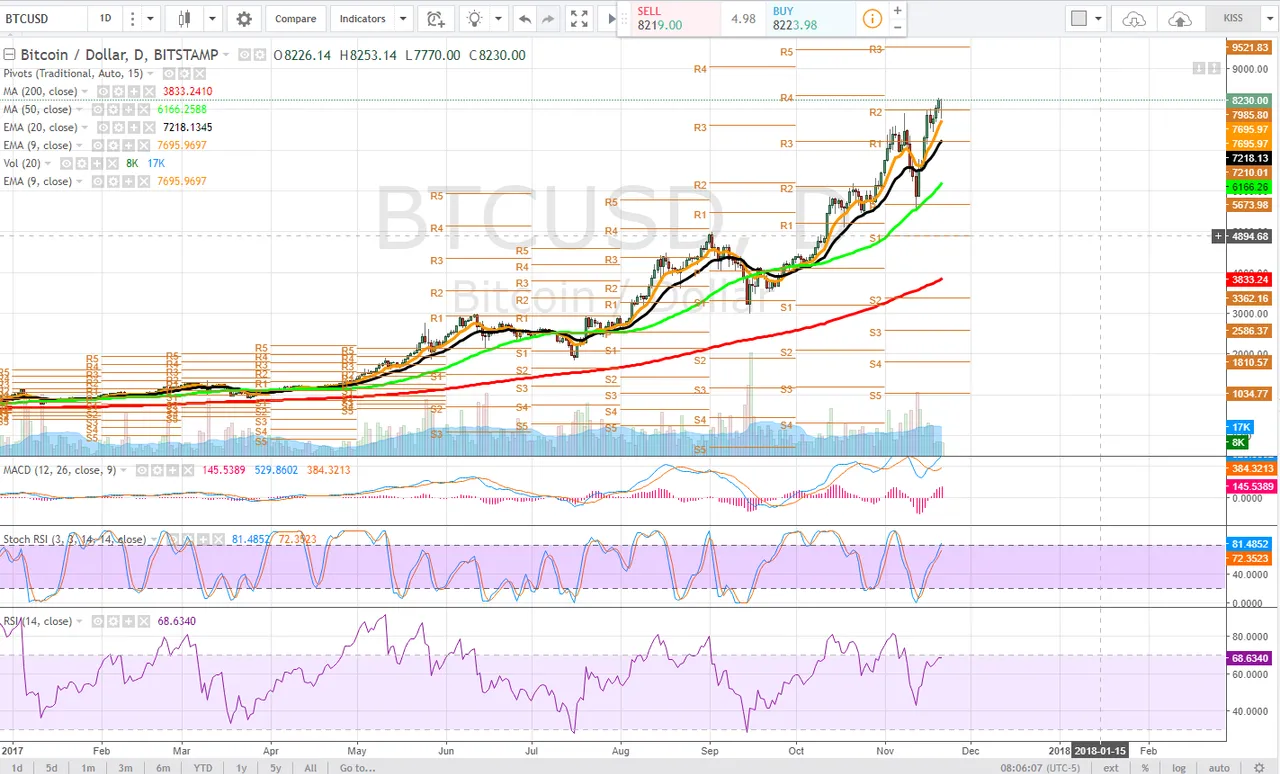1280x774 pixels.
Task: Save chart layout cloud upload icon
Action: (1180, 19)
